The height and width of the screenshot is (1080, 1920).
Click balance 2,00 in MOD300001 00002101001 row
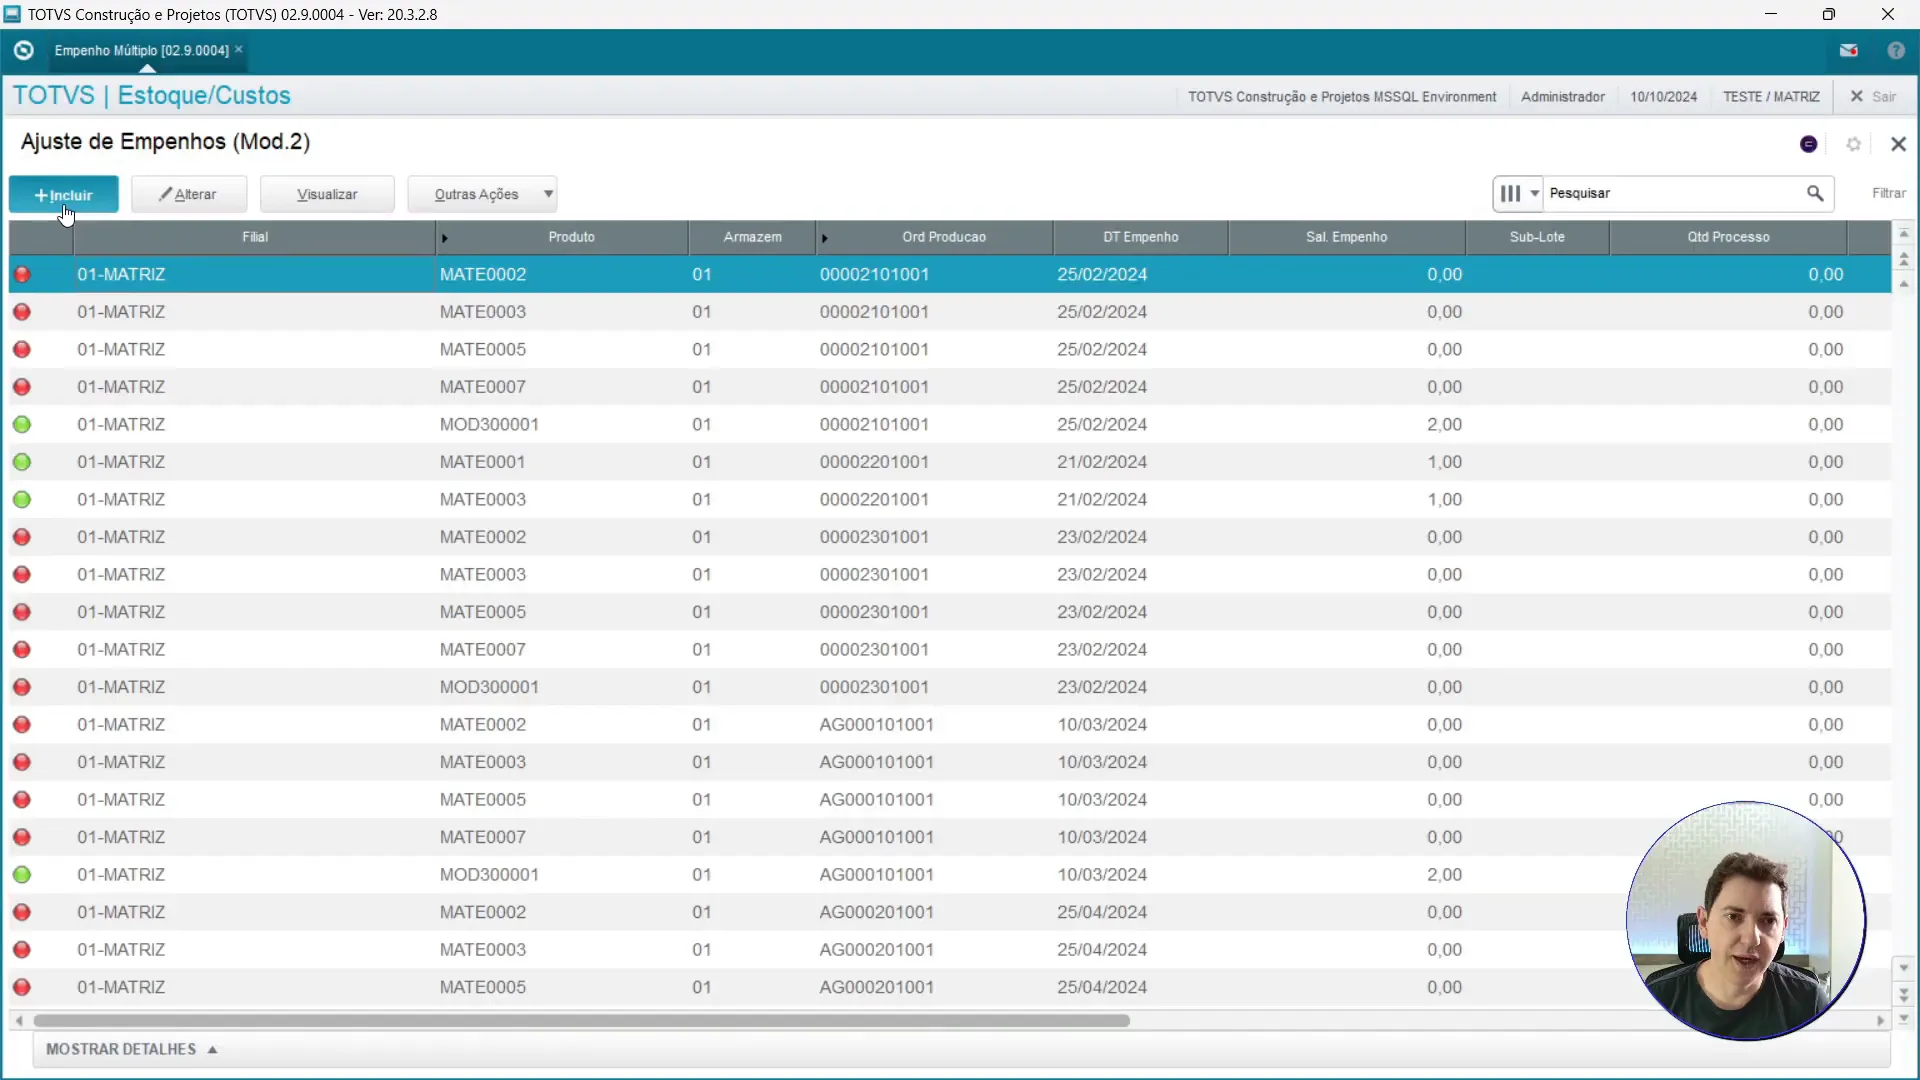[1444, 424]
